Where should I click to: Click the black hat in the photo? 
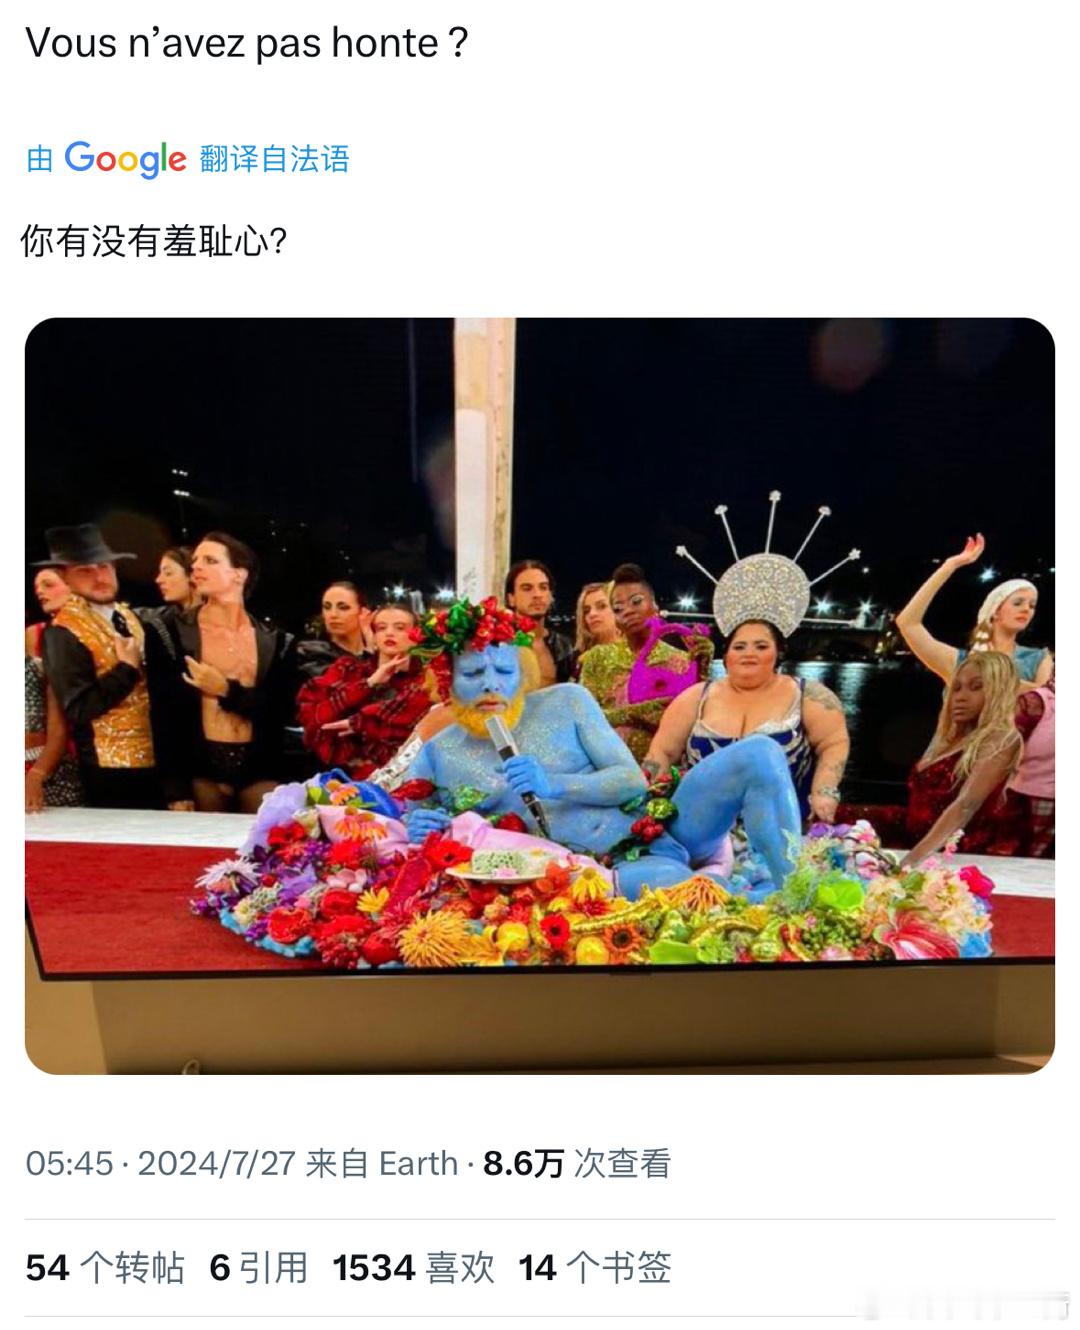(x=83, y=545)
